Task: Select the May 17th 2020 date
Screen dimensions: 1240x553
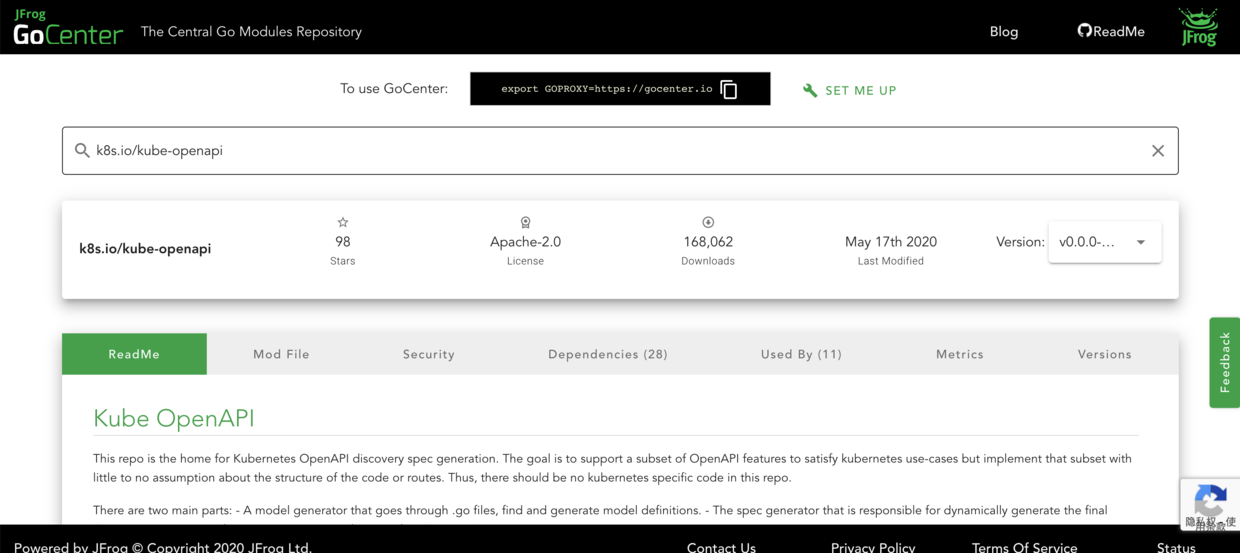Action: pos(891,242)
